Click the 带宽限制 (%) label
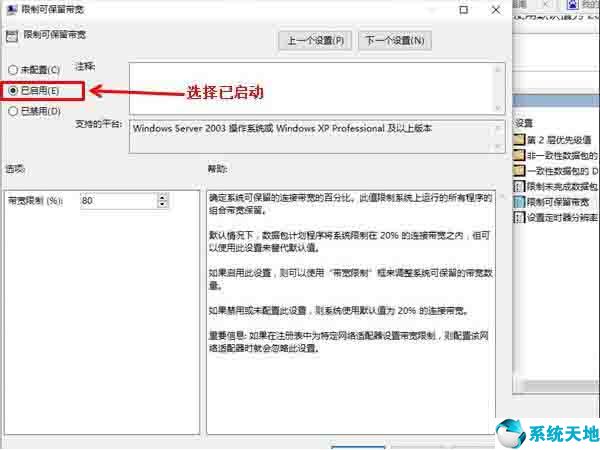 pyautogui.click(x=36, y=201)
